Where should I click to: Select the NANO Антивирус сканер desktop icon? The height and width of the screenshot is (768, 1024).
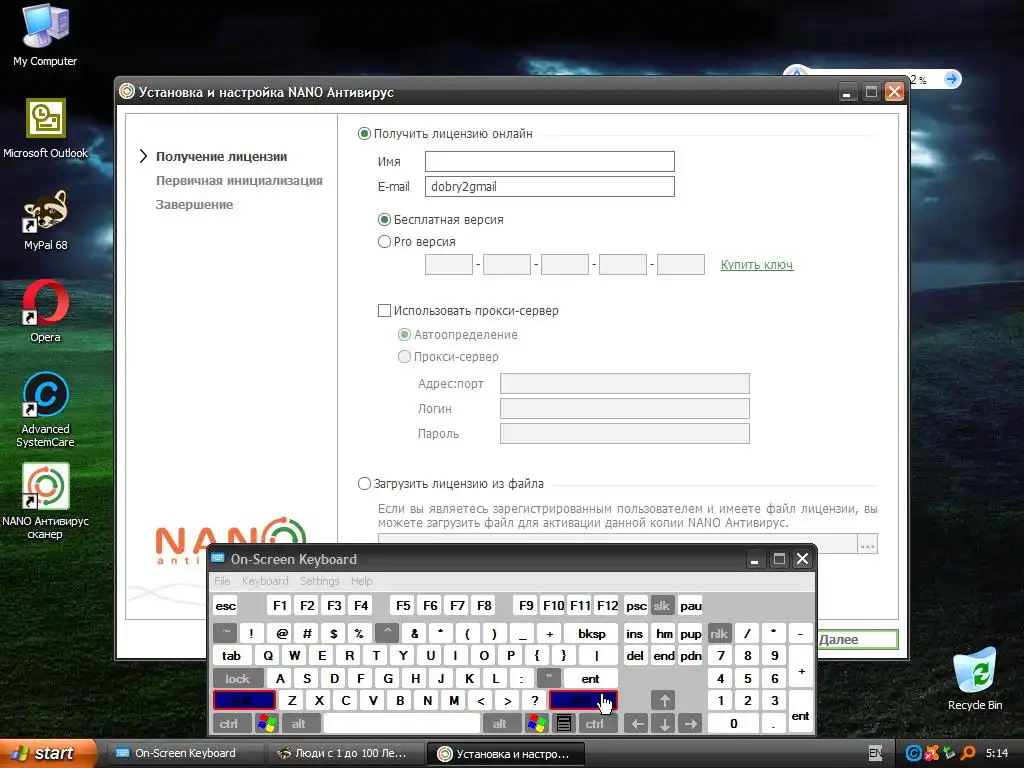point(45,502)
